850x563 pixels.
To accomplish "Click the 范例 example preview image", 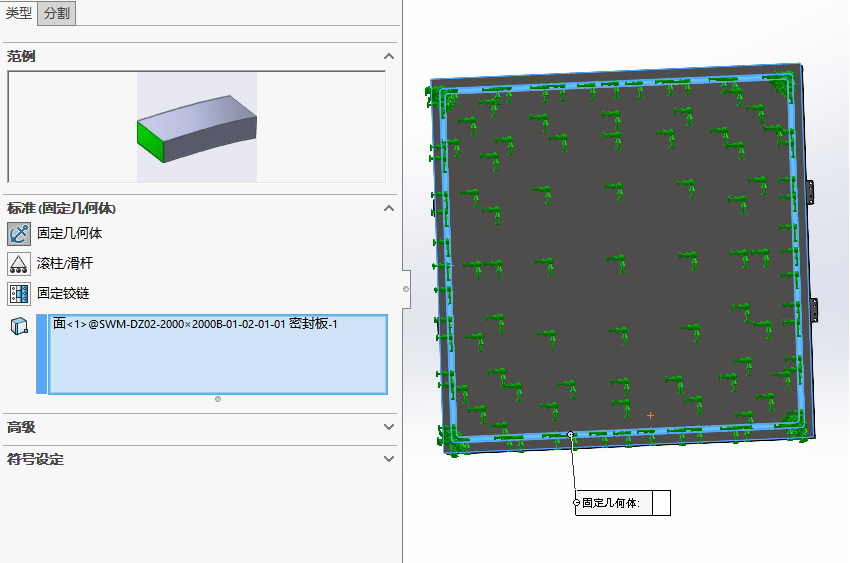I will pos(196,126).
